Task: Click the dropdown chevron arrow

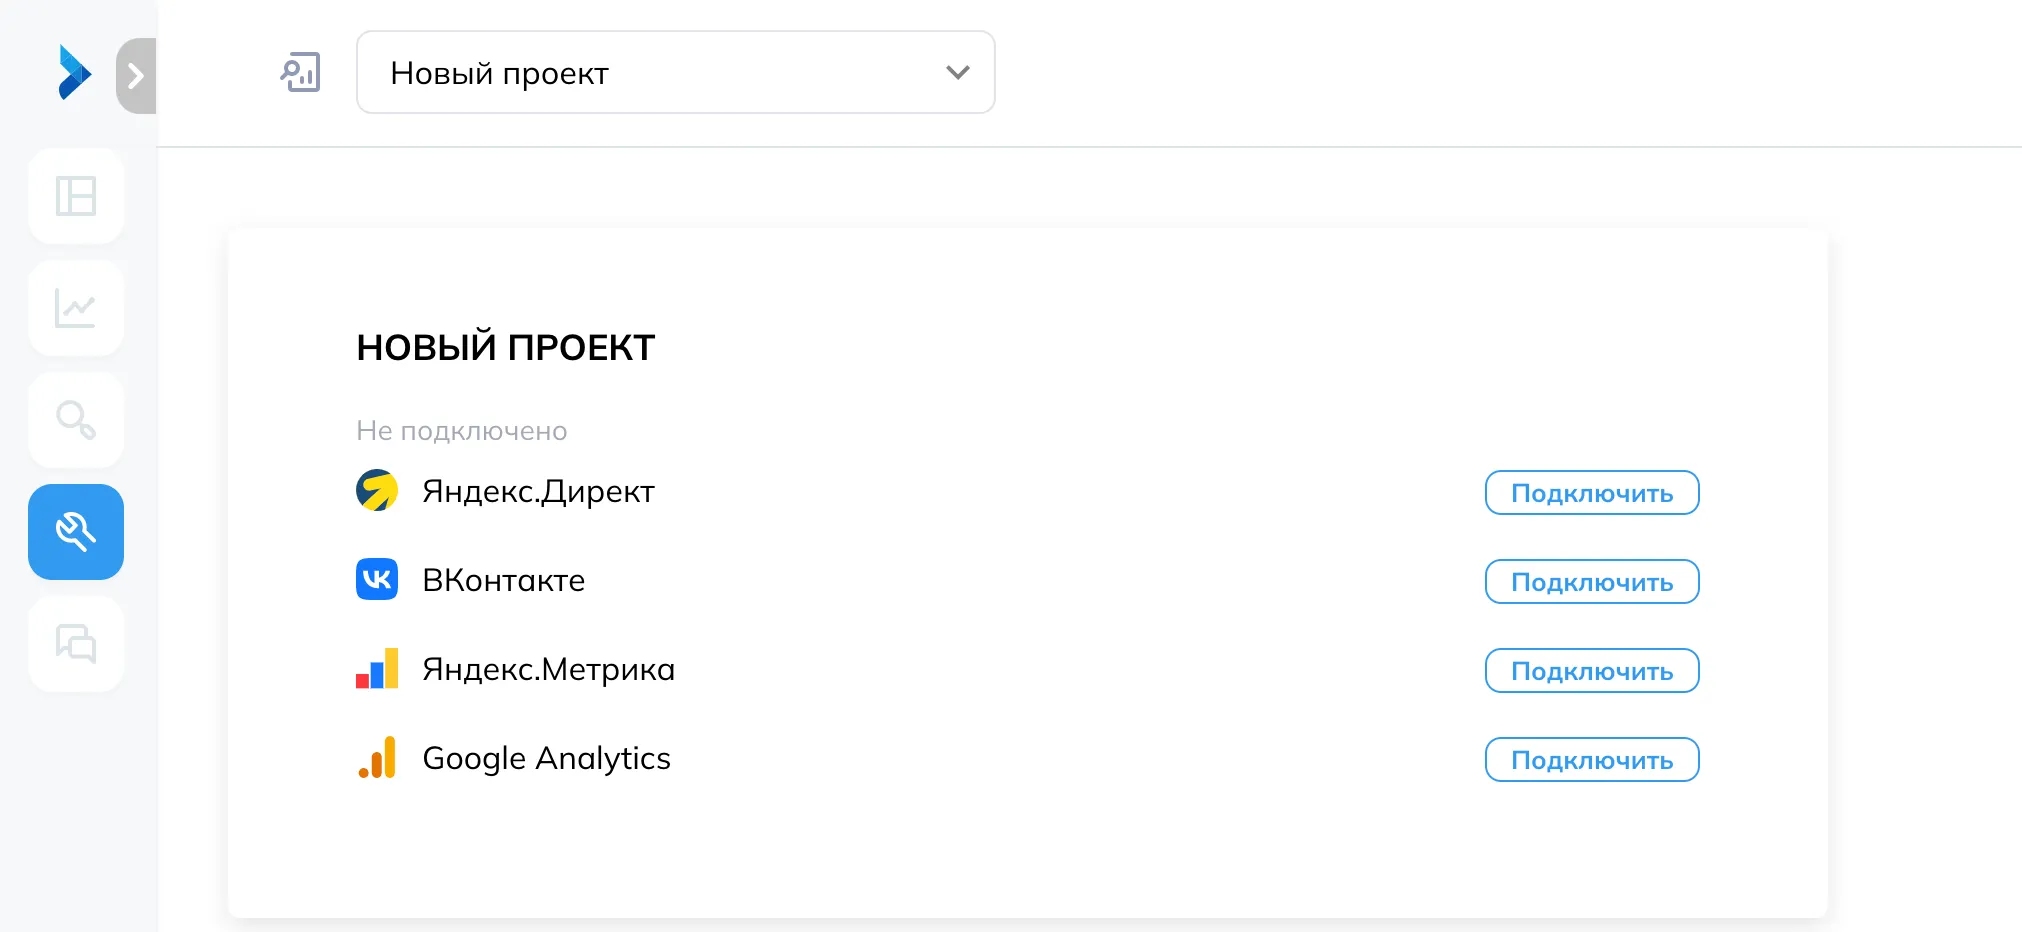Action: [x=958, y=72]
